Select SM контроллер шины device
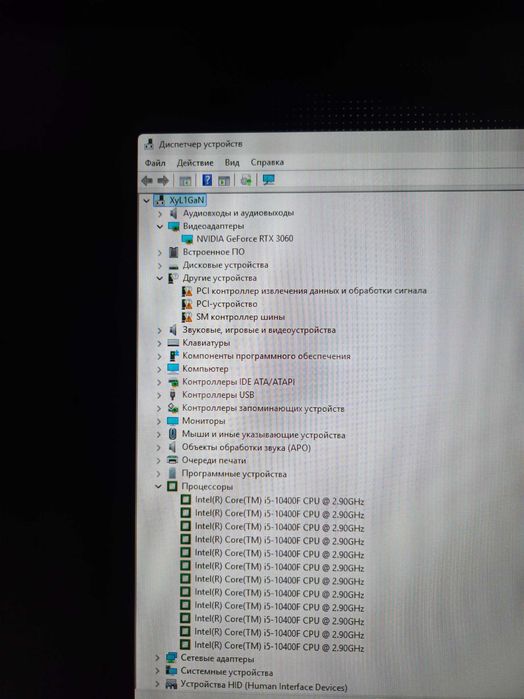This screenshot has height=699, width=524. (x=240, y=317)
